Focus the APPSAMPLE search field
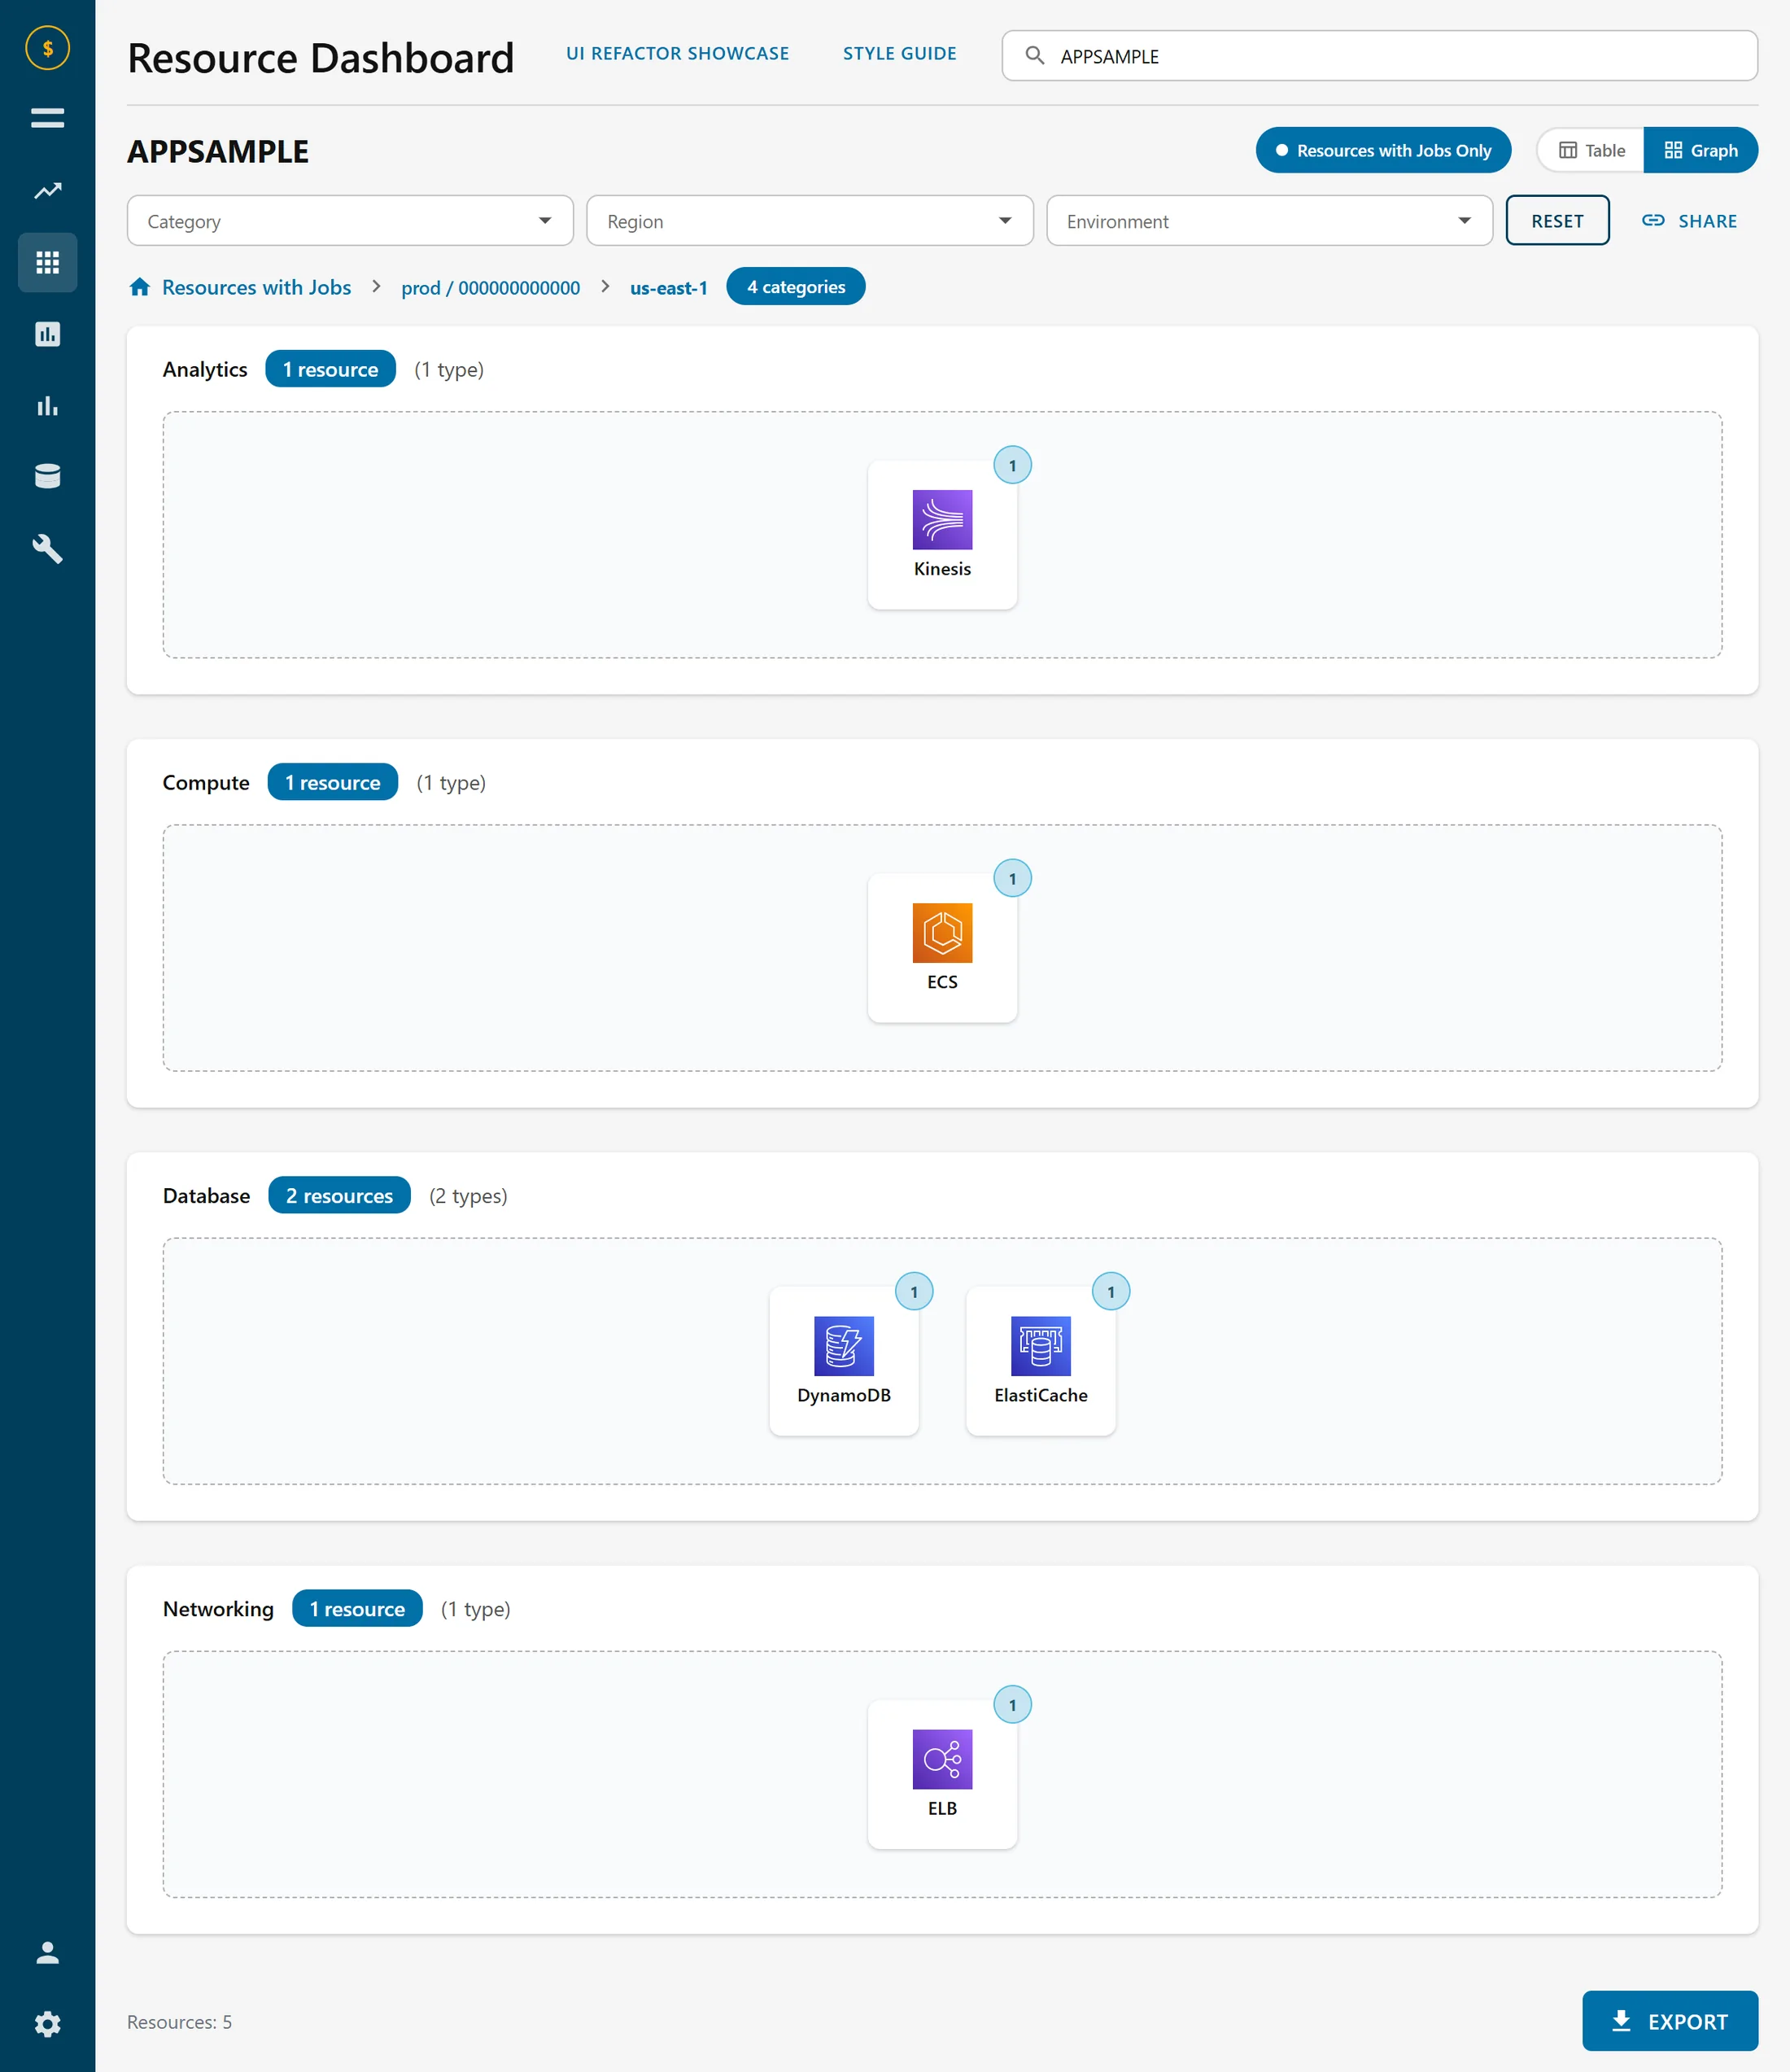 1379,56
